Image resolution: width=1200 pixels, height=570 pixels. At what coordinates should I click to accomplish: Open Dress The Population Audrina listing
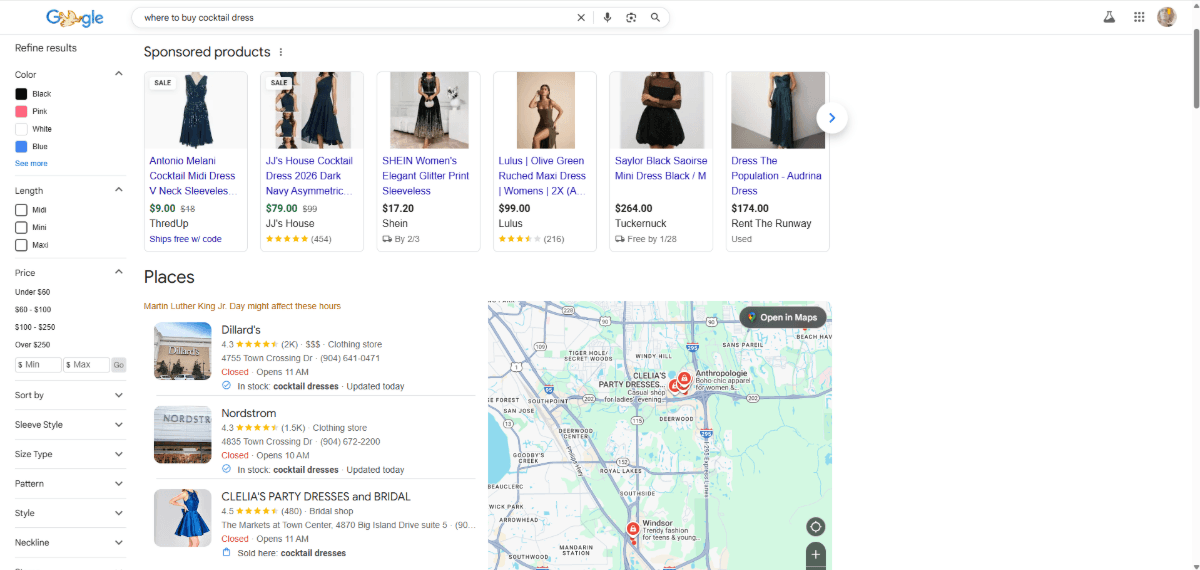coord(776,176)
